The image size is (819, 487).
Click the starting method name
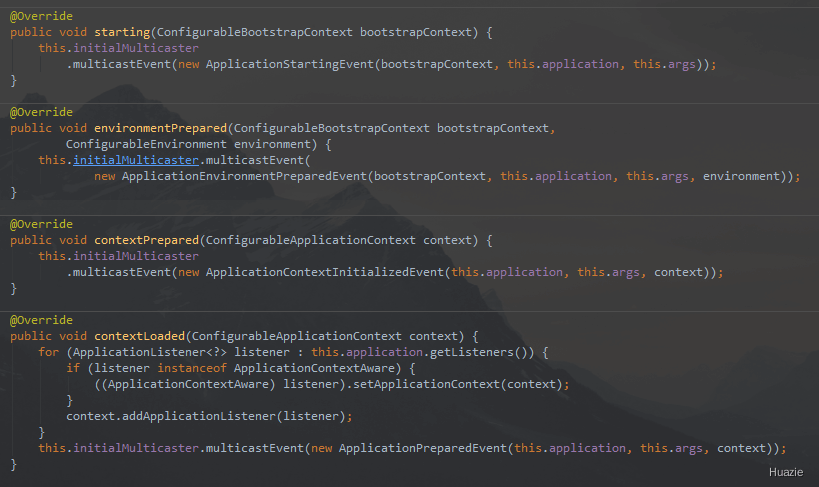pos(122,32)
